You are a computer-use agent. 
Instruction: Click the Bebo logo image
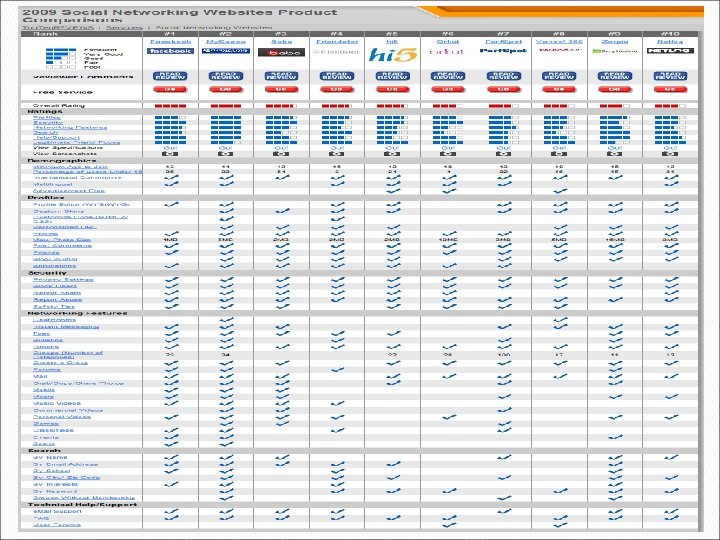281,52
